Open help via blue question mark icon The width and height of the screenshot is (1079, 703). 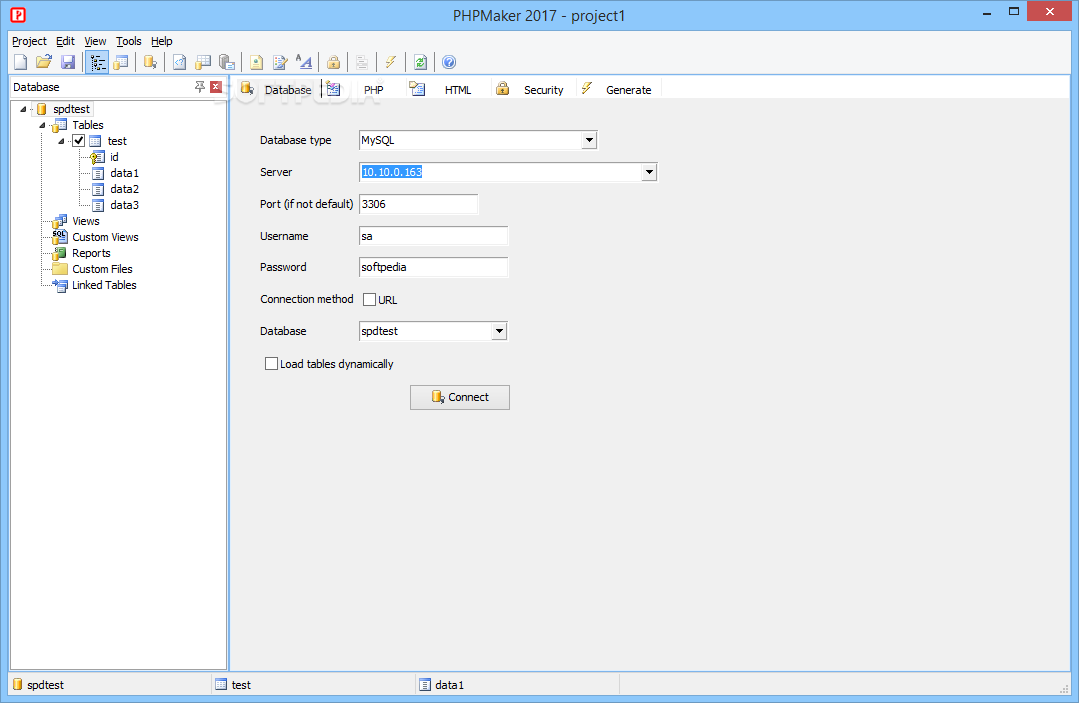[449, 63]
